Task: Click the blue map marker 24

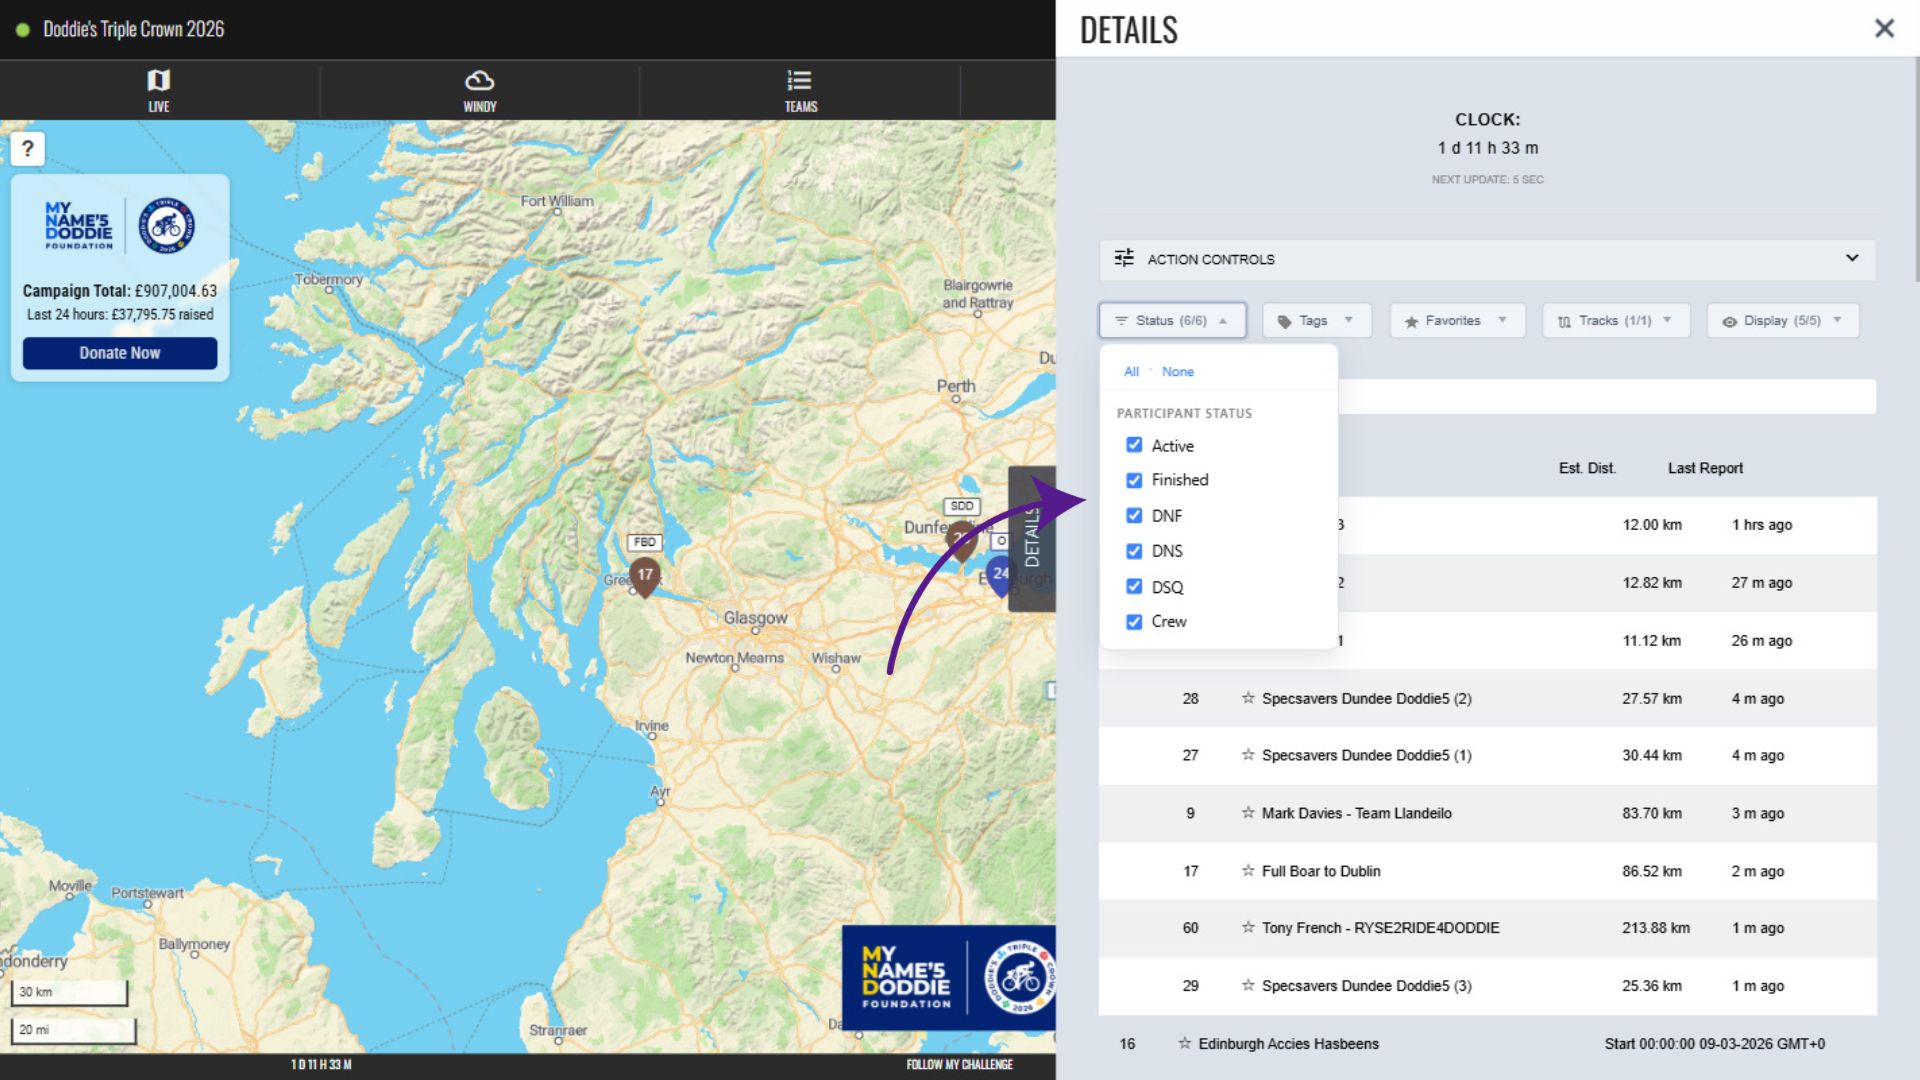Action: pos(1000,574)
